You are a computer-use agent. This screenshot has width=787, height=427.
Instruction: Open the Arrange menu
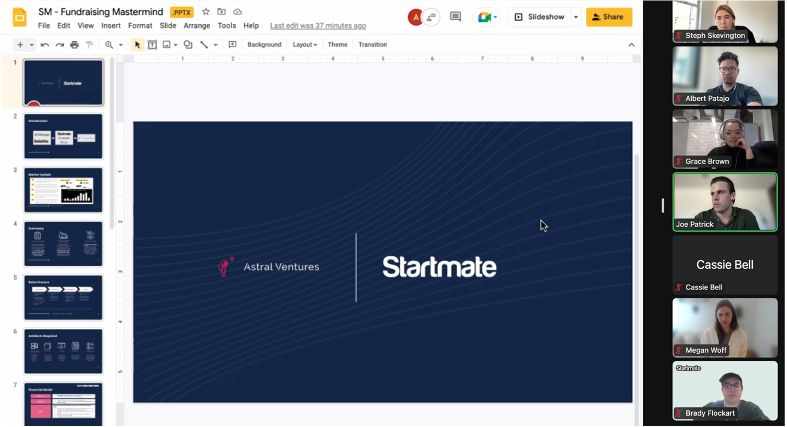(x=197, y=26)
